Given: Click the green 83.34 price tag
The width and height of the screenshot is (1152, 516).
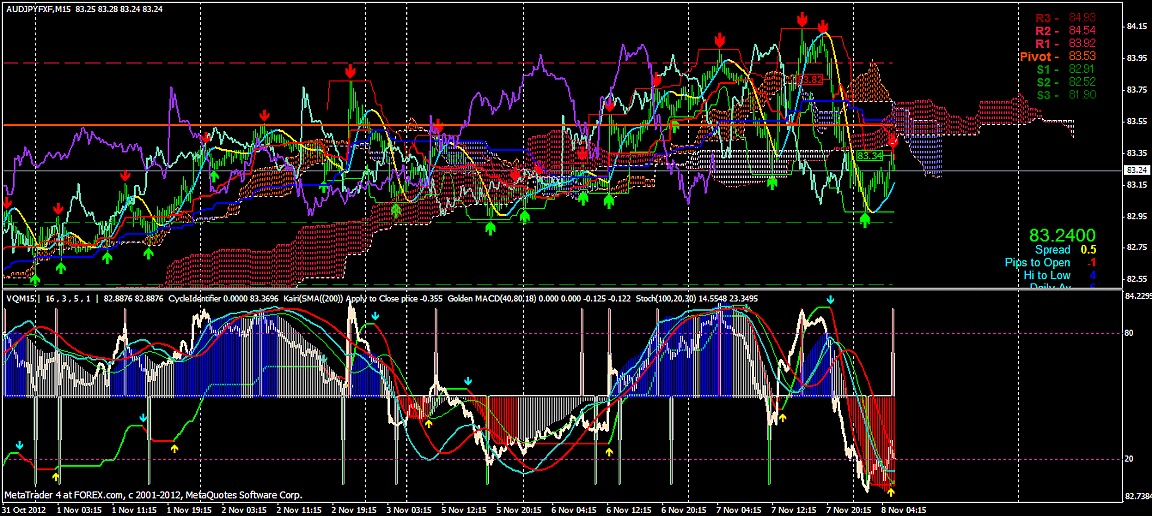Looking at the screenshot, I should [868, 157].
